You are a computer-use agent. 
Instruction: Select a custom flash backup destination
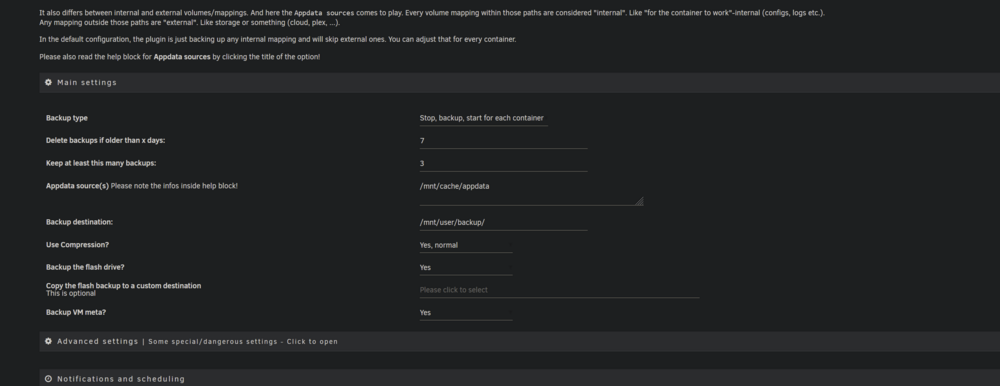pos(559,290)
